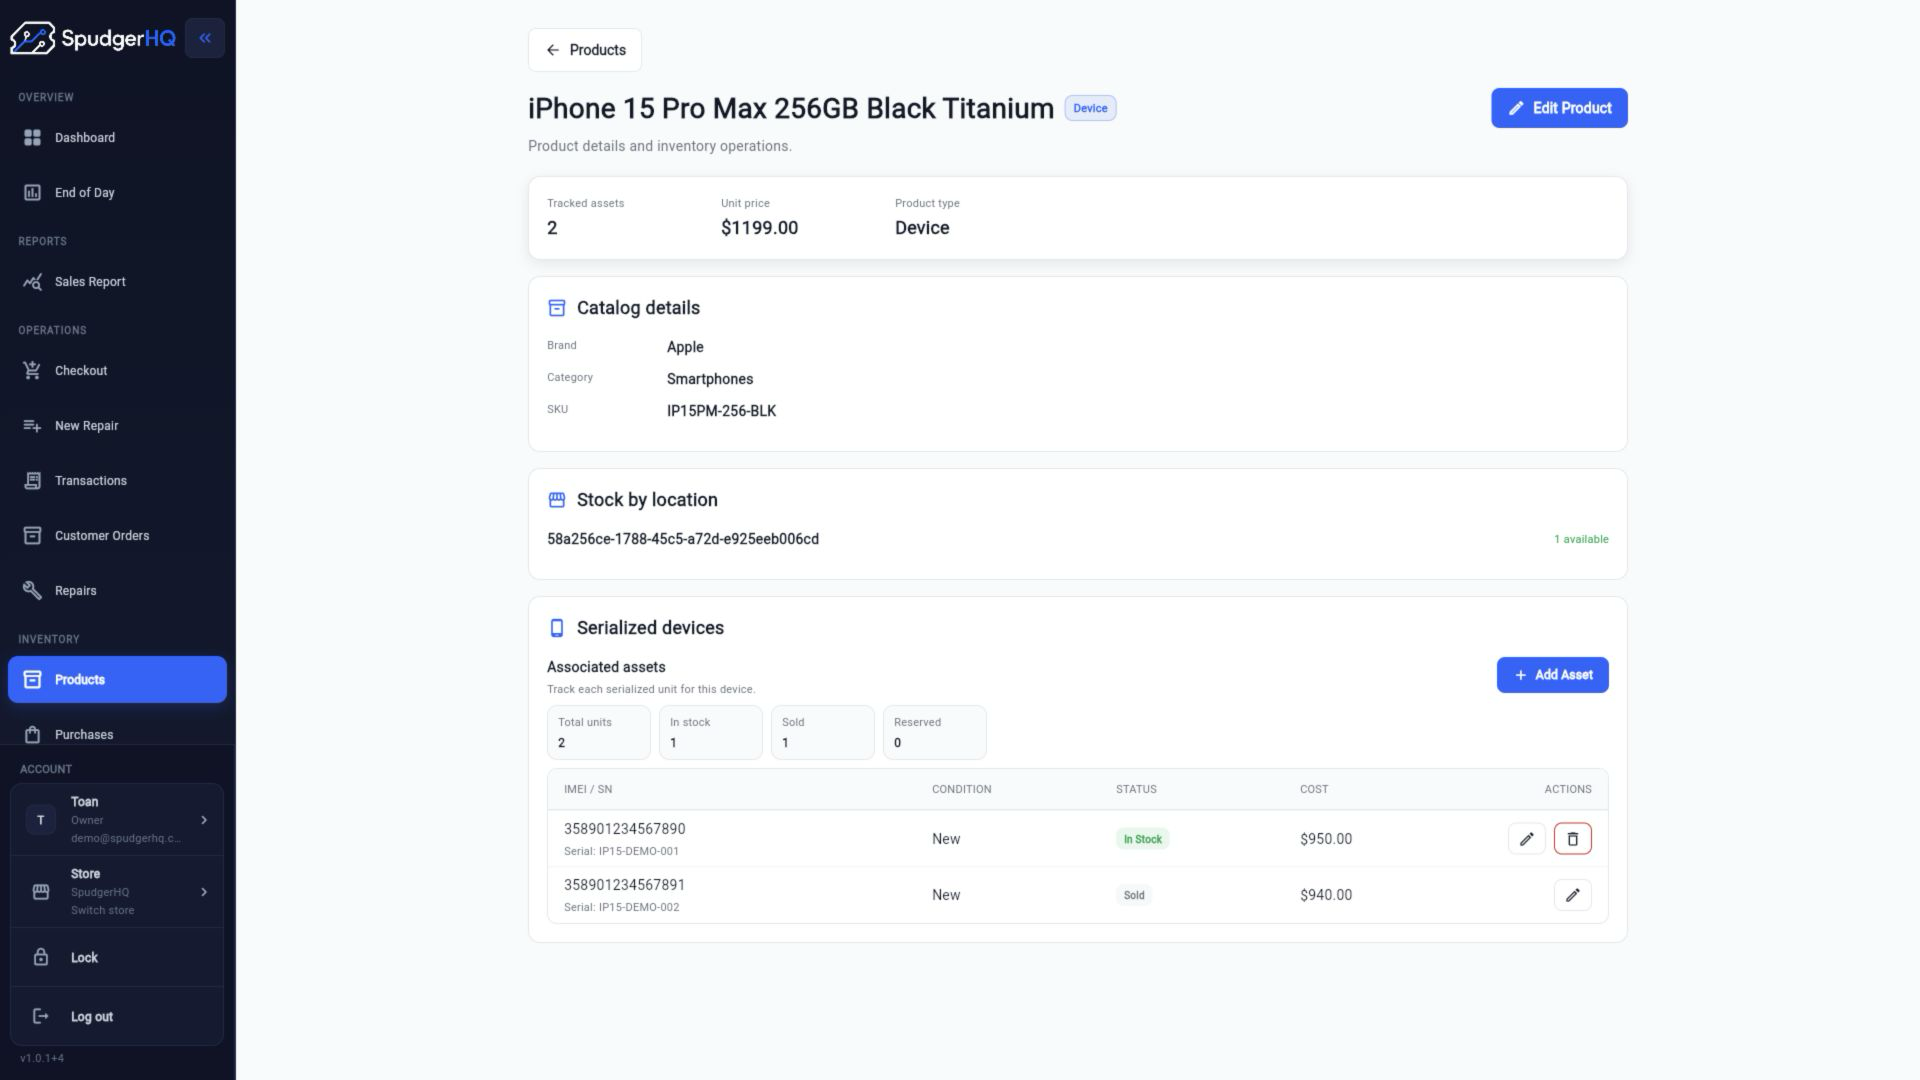Click the Products archive icon in sidebar
The width and height of the screenshot is (1920, 1080).
pyautogui.click(x=32, y=679)
